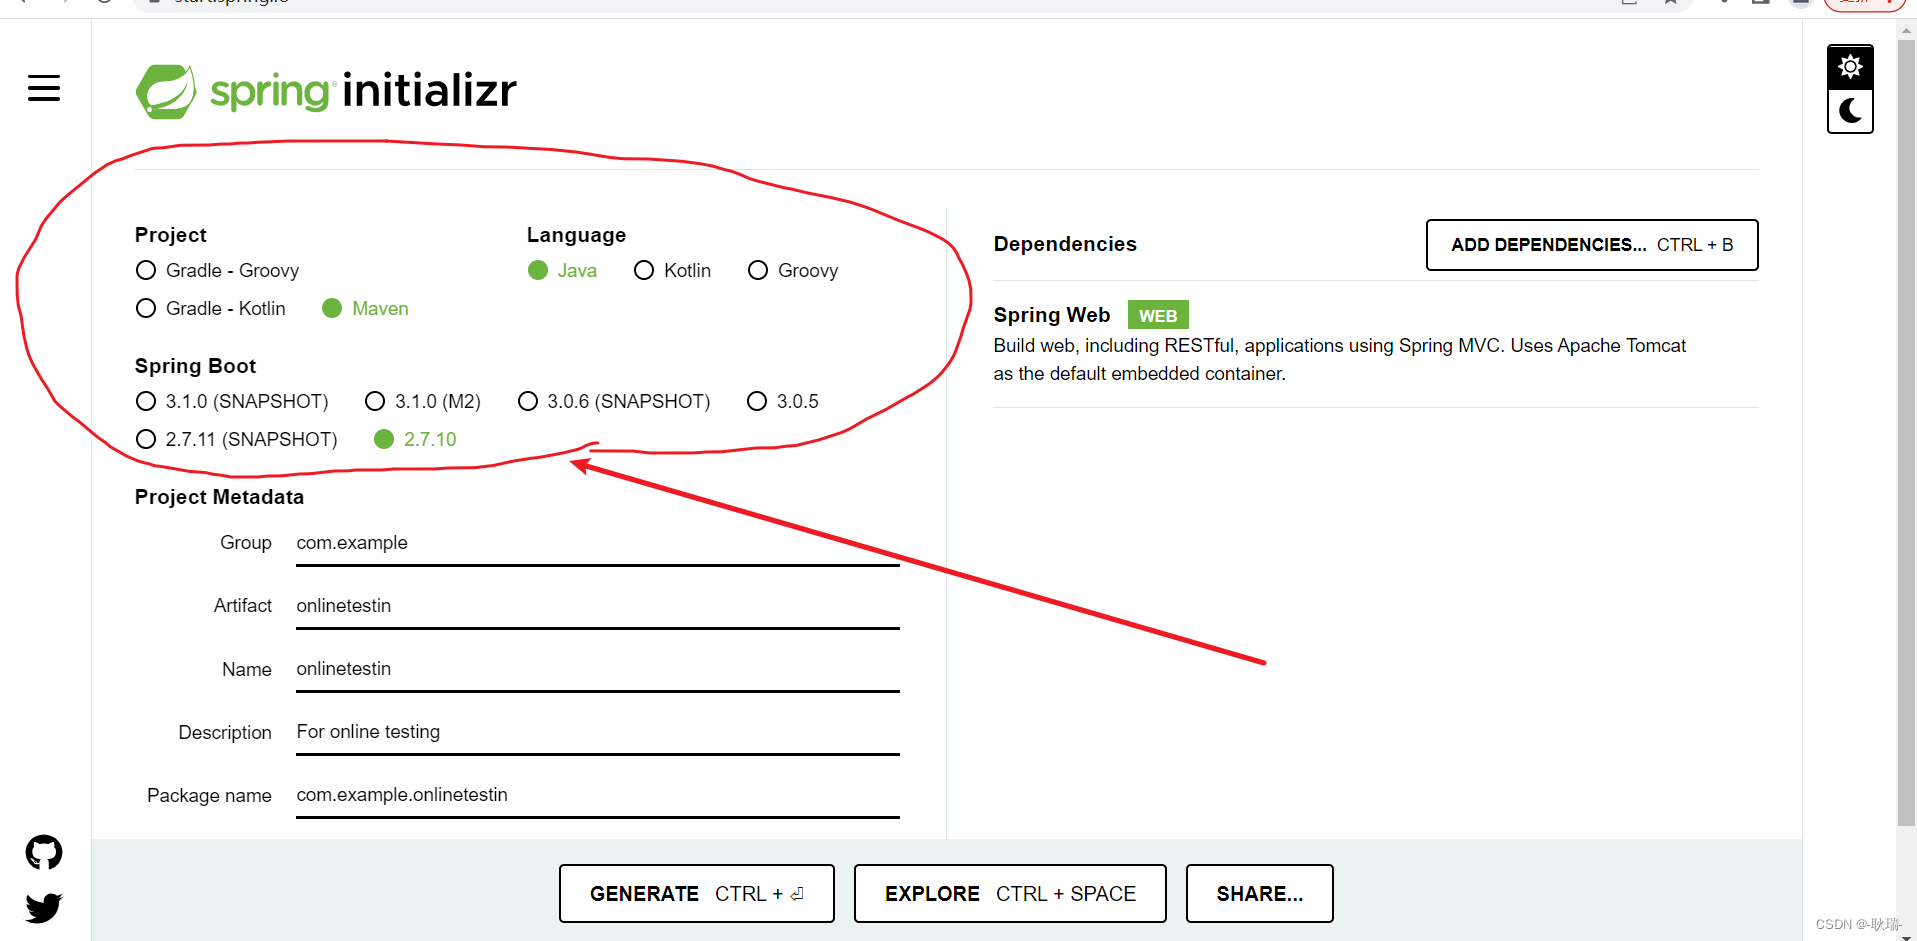
Task: Click the Description input field
Action: pyautogui.click(x=598, y=733)
